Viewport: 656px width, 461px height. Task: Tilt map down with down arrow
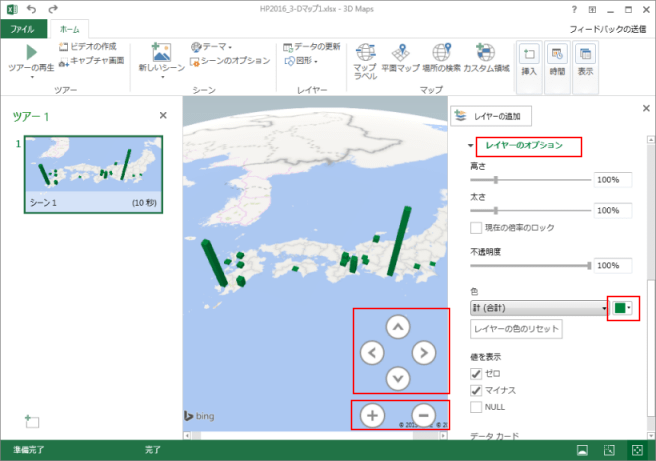[398, 379]
